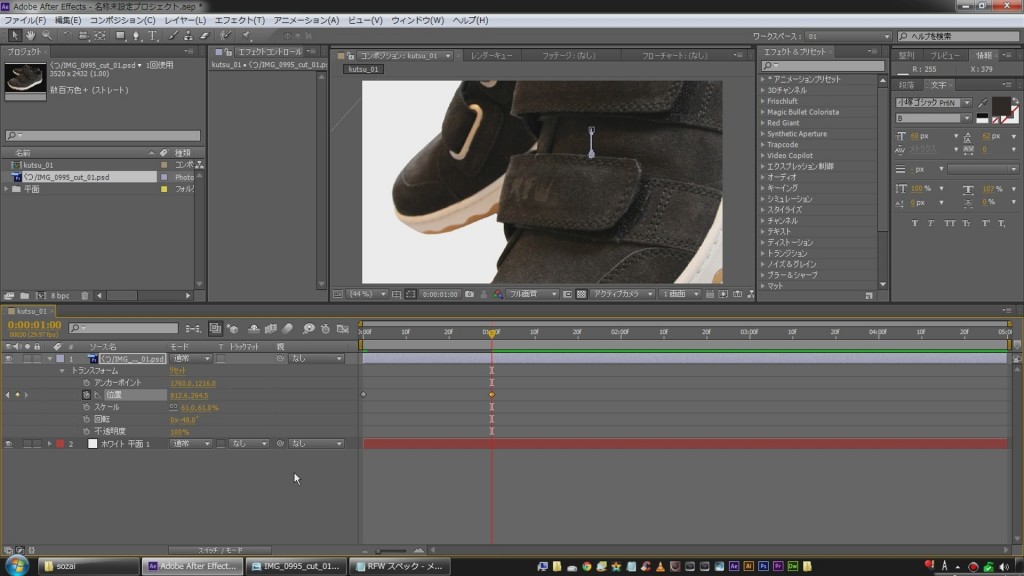Viewport: 1024px width, 576px height.
Task: Toggle the transparency grid button
Action: click(581, 295)
